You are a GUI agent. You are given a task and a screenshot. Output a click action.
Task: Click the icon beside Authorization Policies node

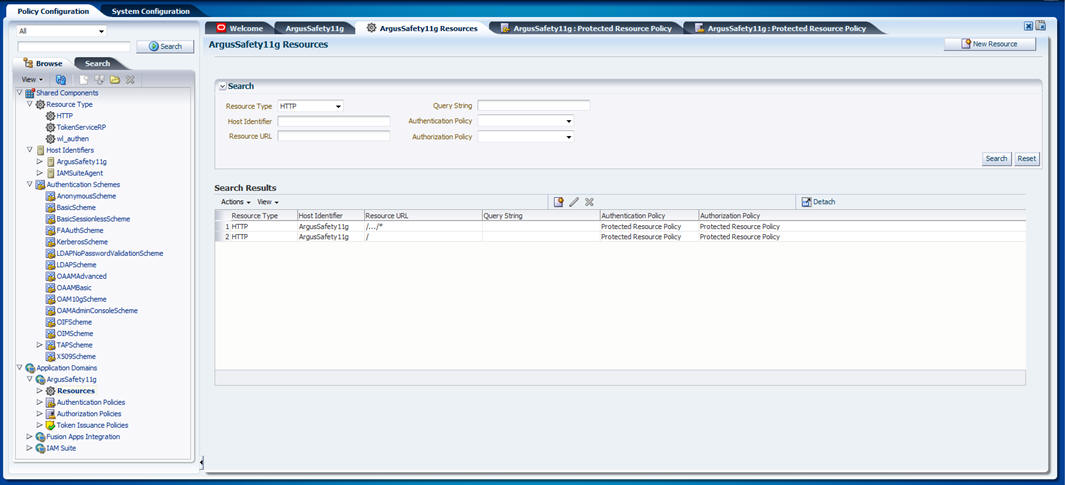click(50, 414)
